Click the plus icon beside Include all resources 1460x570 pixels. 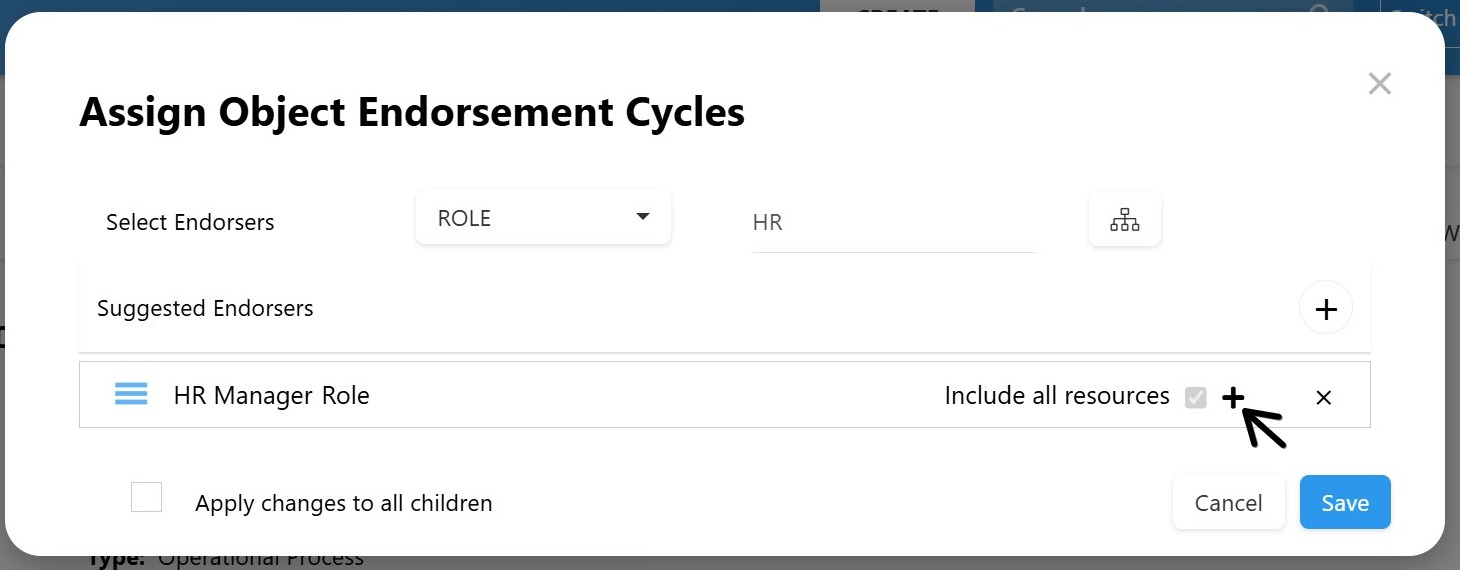[1233, 397]
